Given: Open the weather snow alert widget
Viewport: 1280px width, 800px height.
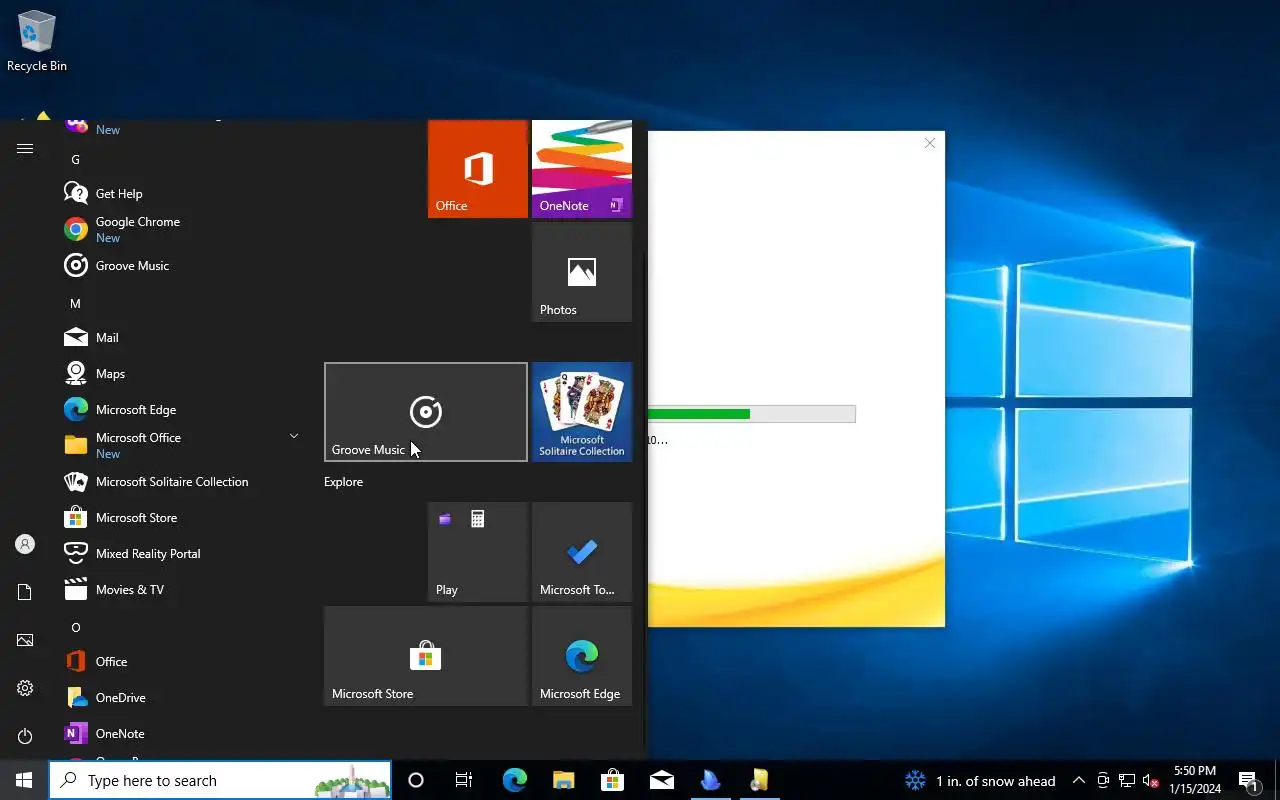Looking at the screenshot, I should [980, 780].
